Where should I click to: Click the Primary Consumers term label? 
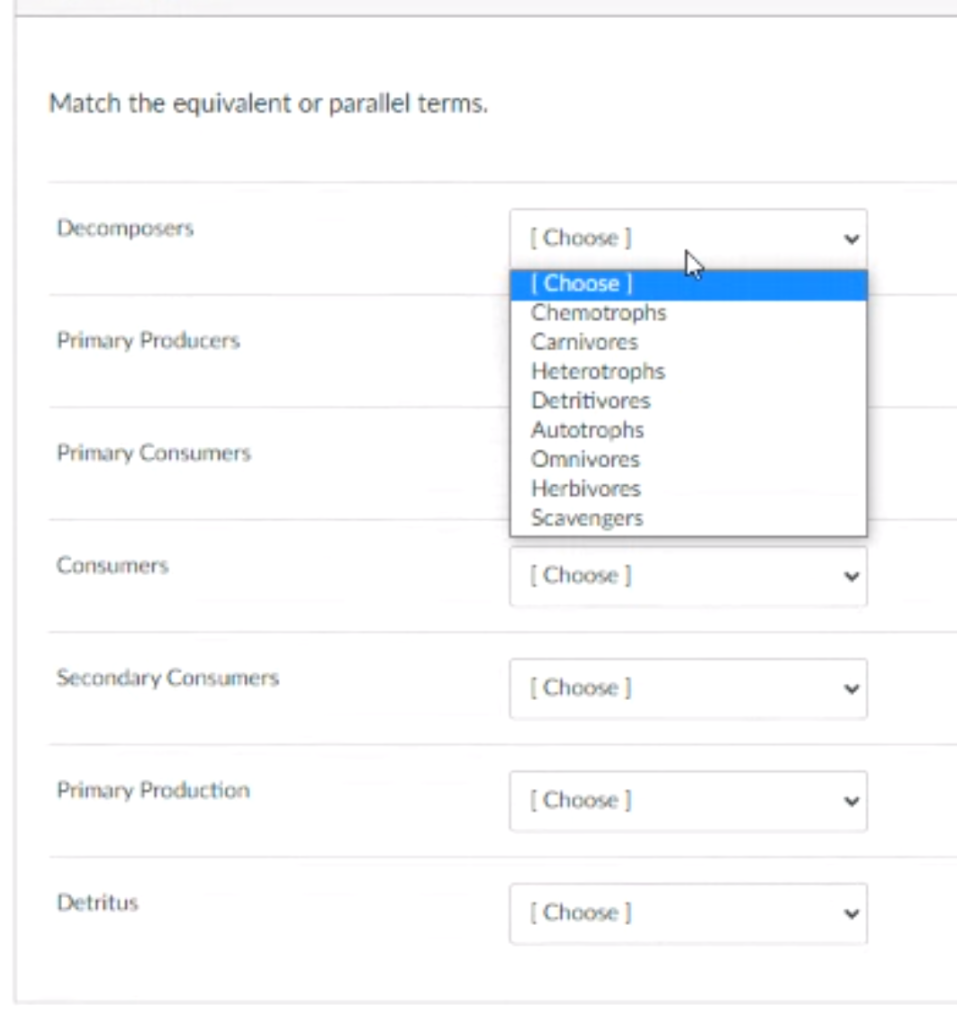pyautogui.click(x=153, y=453)
